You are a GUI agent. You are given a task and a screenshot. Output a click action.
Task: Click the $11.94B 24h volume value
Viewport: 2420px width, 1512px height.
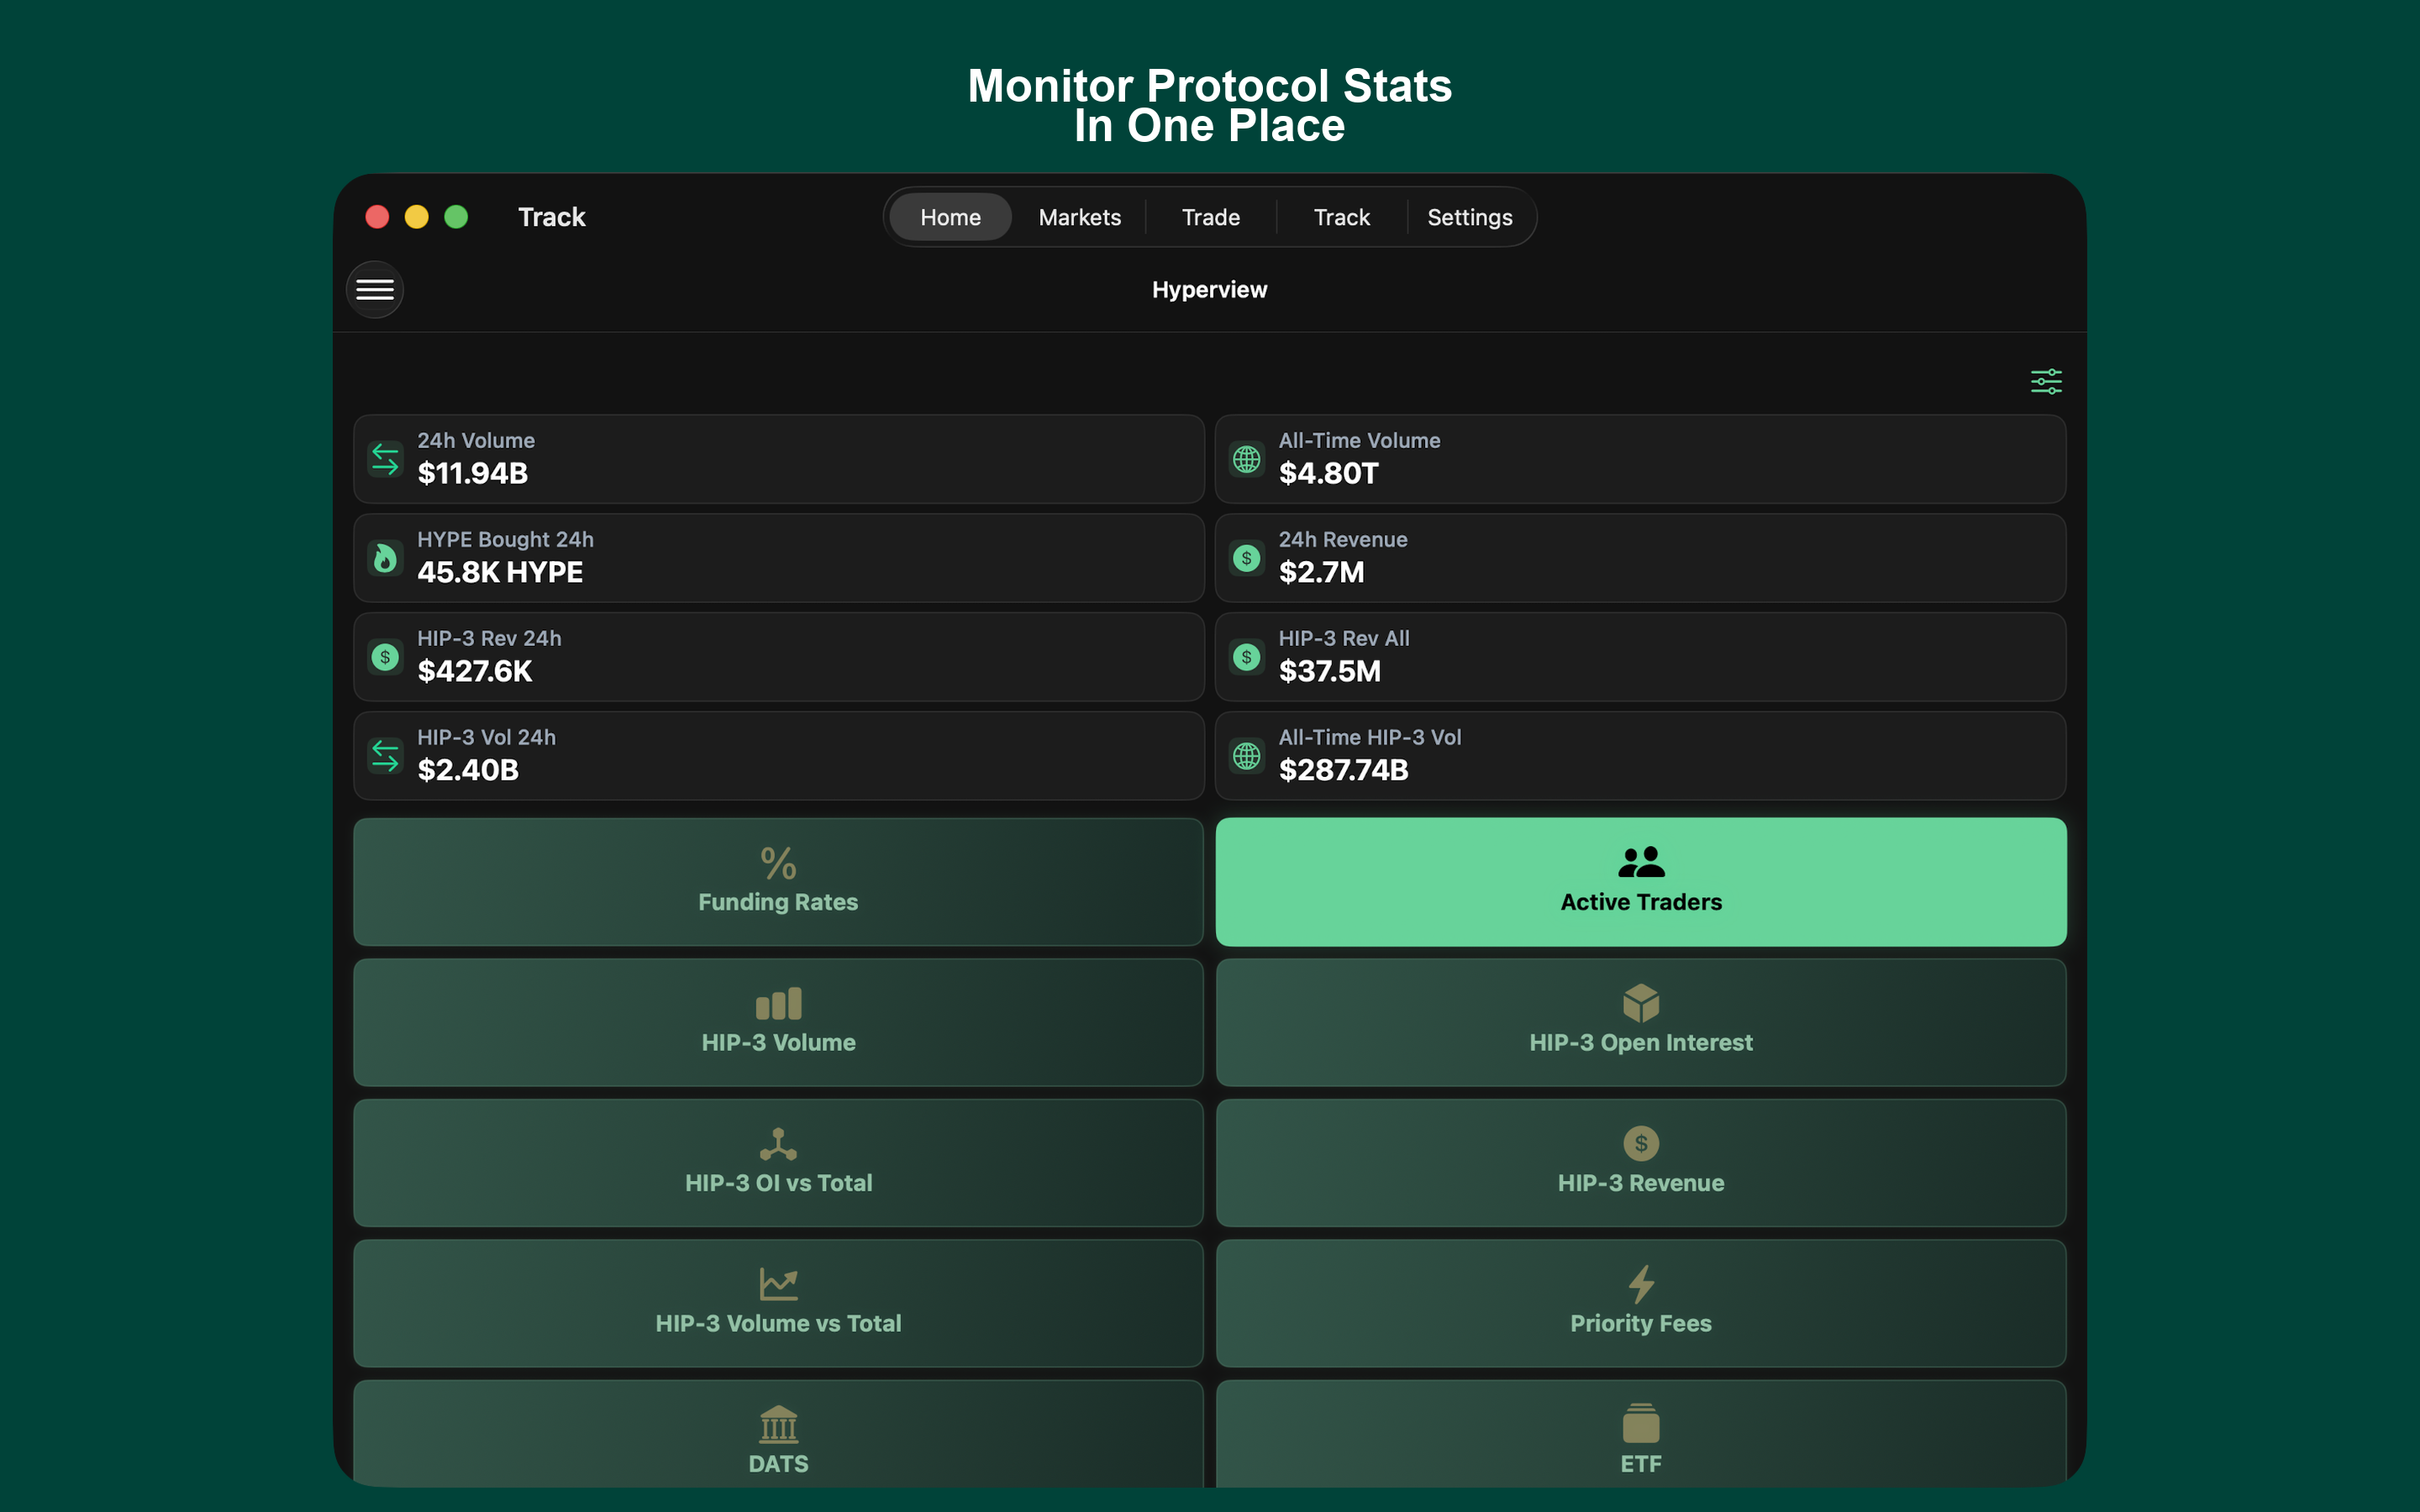(x=472, y=474)
